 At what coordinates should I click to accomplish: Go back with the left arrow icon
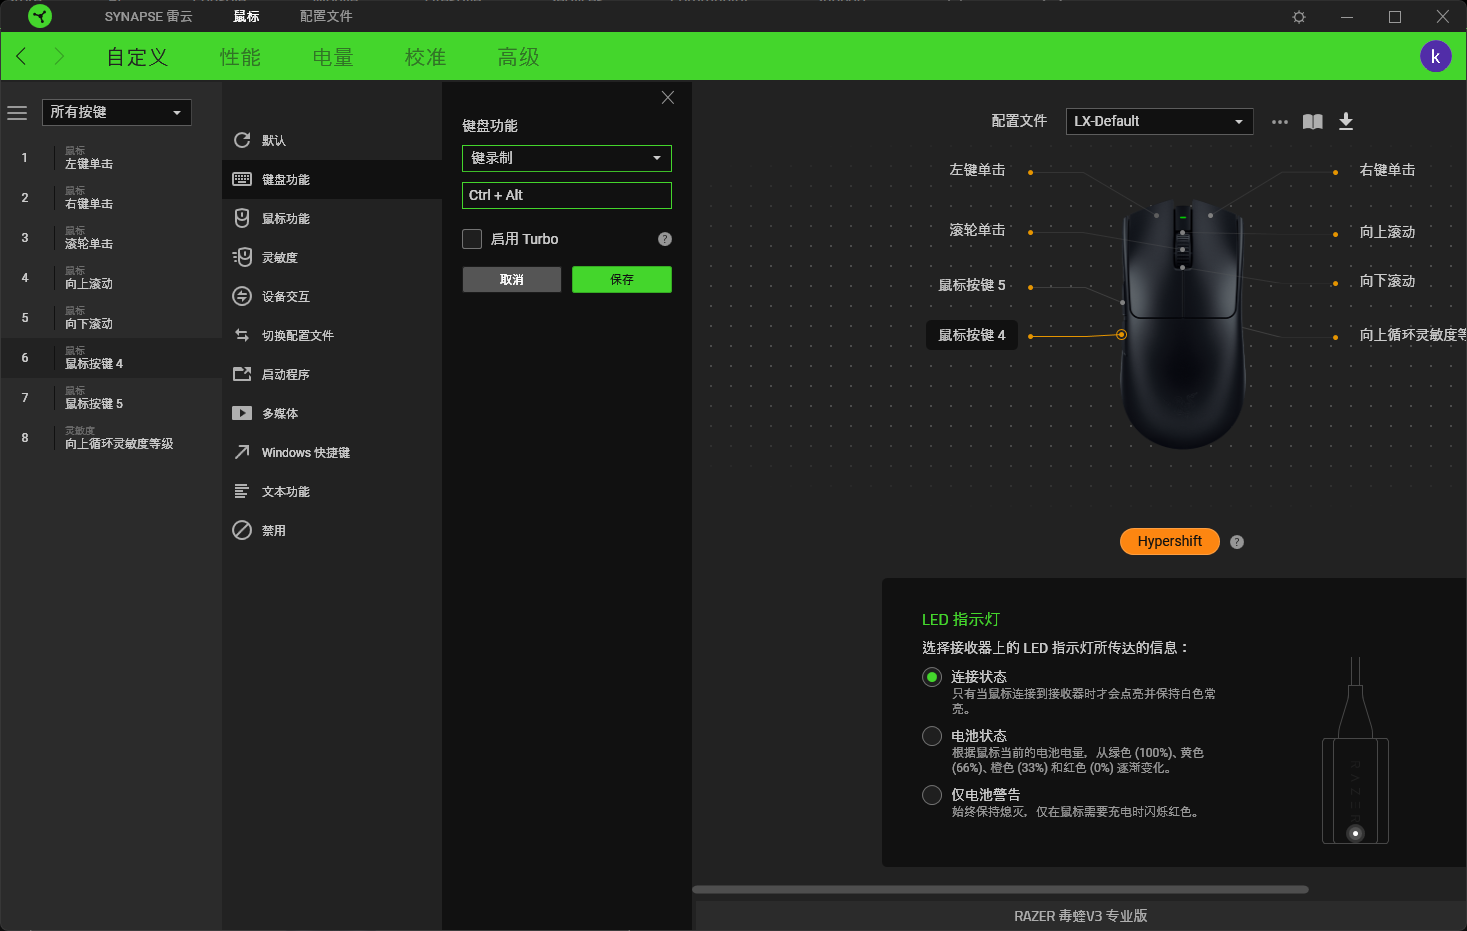click(x=21, y=56)
